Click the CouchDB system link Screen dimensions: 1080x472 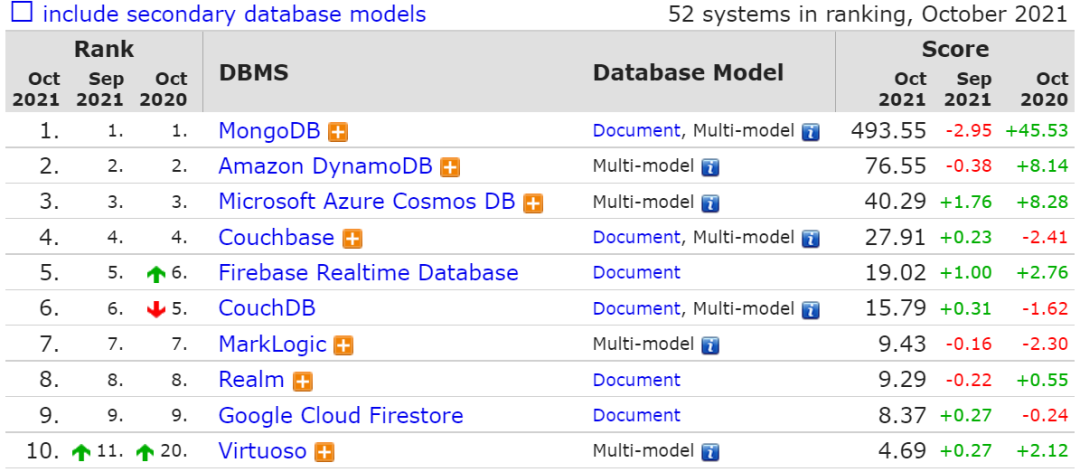point(261,308)
